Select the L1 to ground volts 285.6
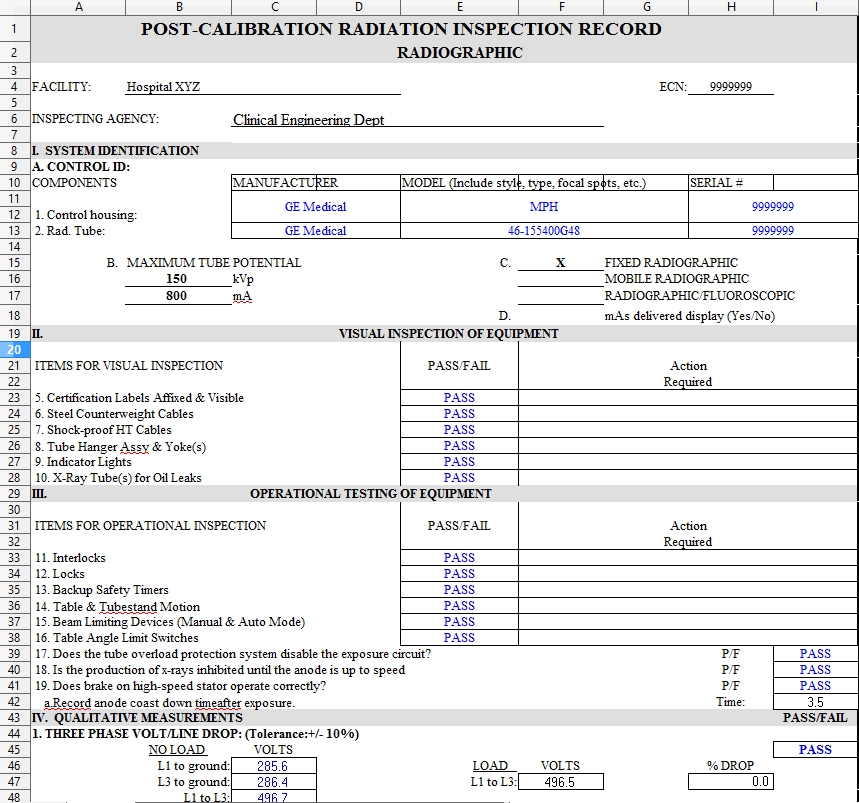 [273, 766]
